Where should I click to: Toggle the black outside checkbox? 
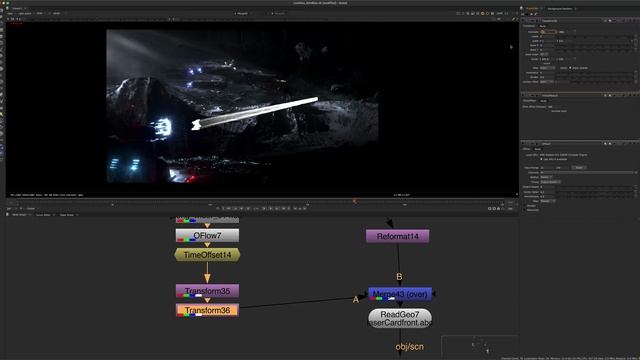(x=571, y=68)
